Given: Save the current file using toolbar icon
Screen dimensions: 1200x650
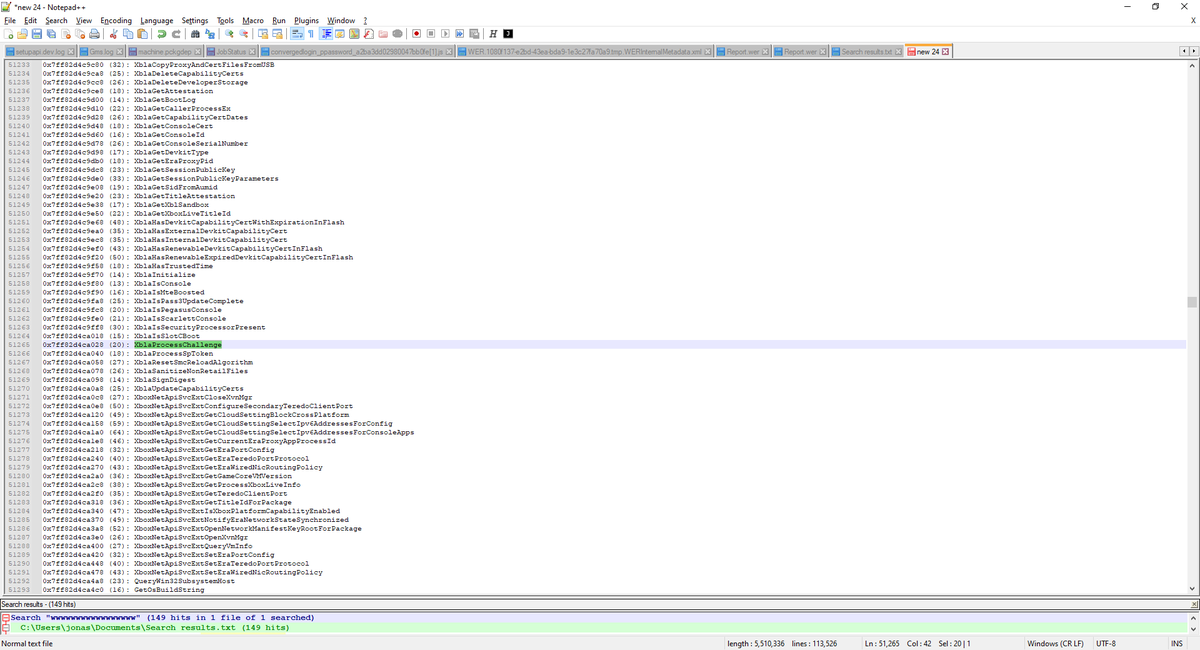Looking at the screenshot, I should [x=37, y=34].
